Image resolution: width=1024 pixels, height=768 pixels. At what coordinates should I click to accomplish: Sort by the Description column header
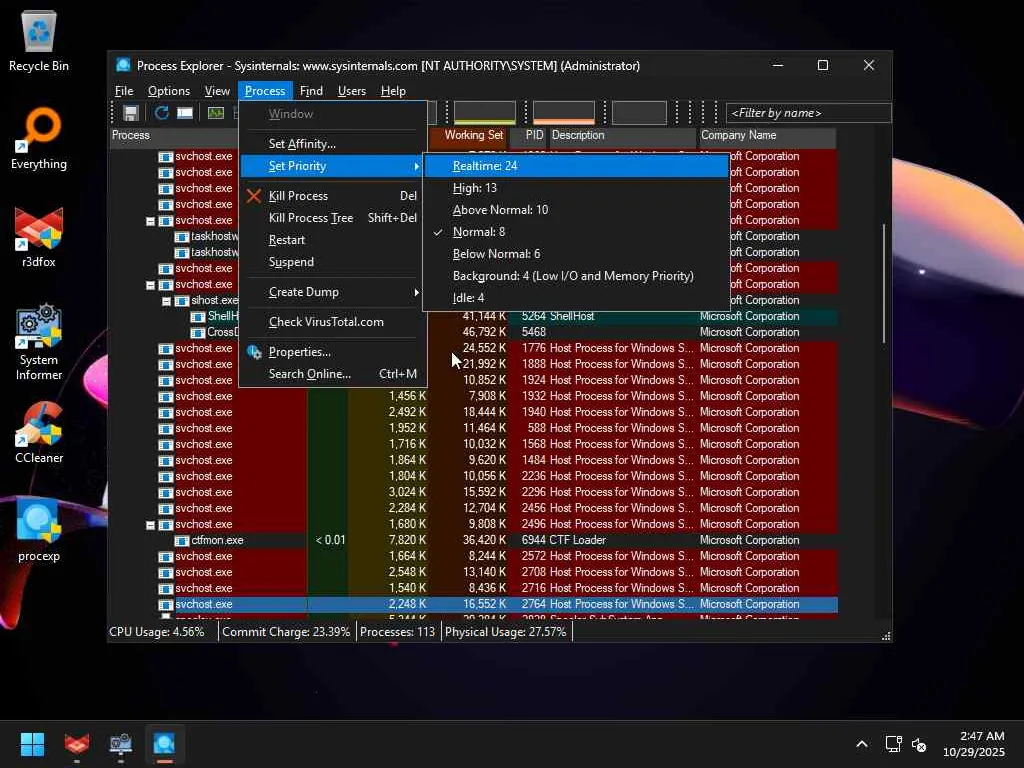[x=622, y=135]
